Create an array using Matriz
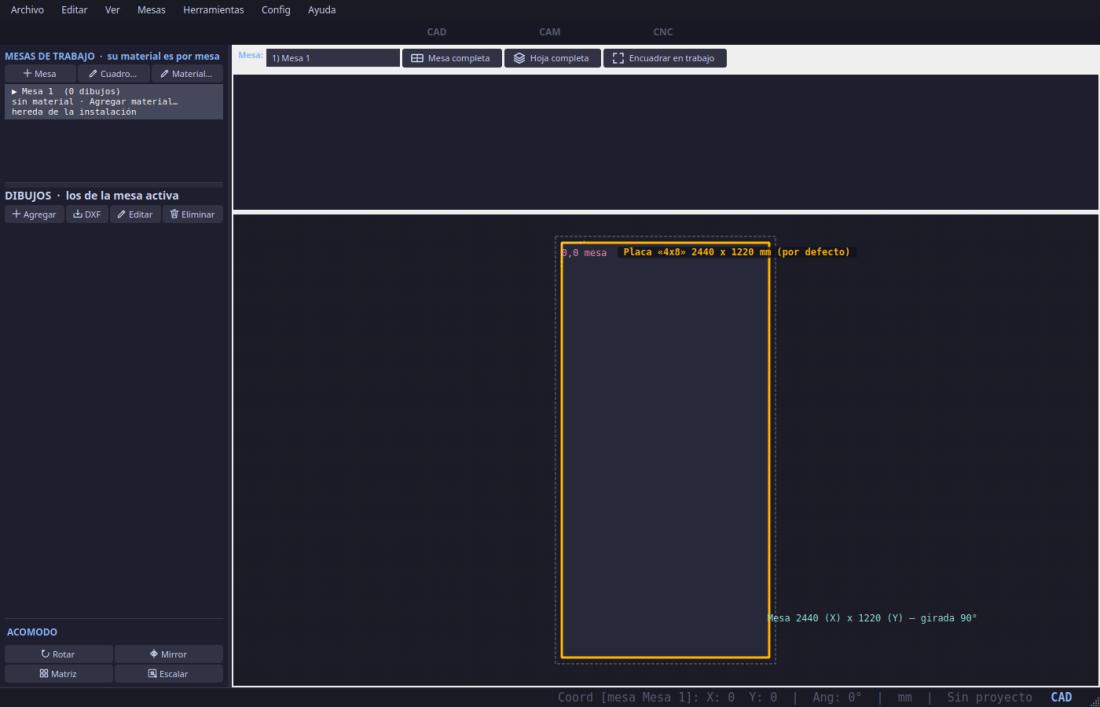 coord(59,674)
